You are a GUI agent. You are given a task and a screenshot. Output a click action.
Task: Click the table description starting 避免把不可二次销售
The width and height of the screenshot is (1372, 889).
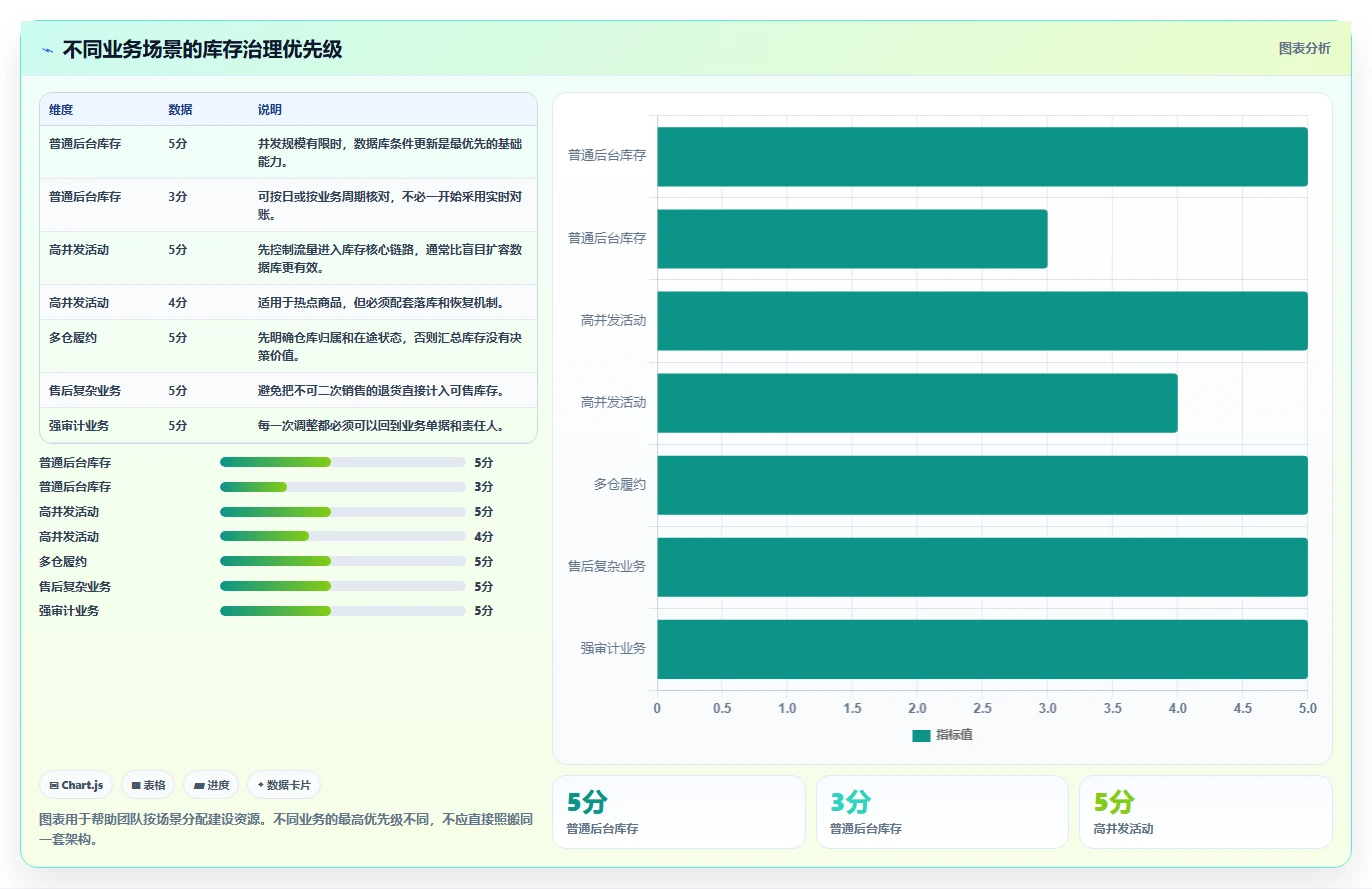pyautogui.click(x=380, y=391)
